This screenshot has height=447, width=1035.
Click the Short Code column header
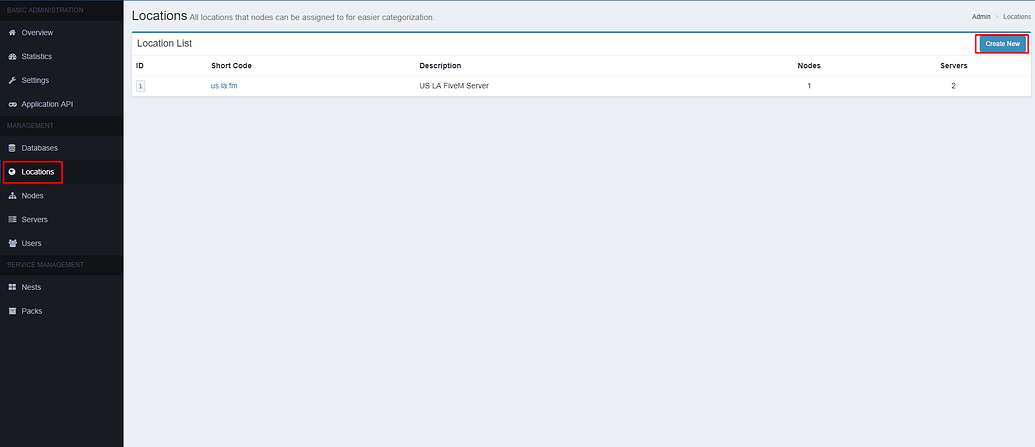click(231, 65)
